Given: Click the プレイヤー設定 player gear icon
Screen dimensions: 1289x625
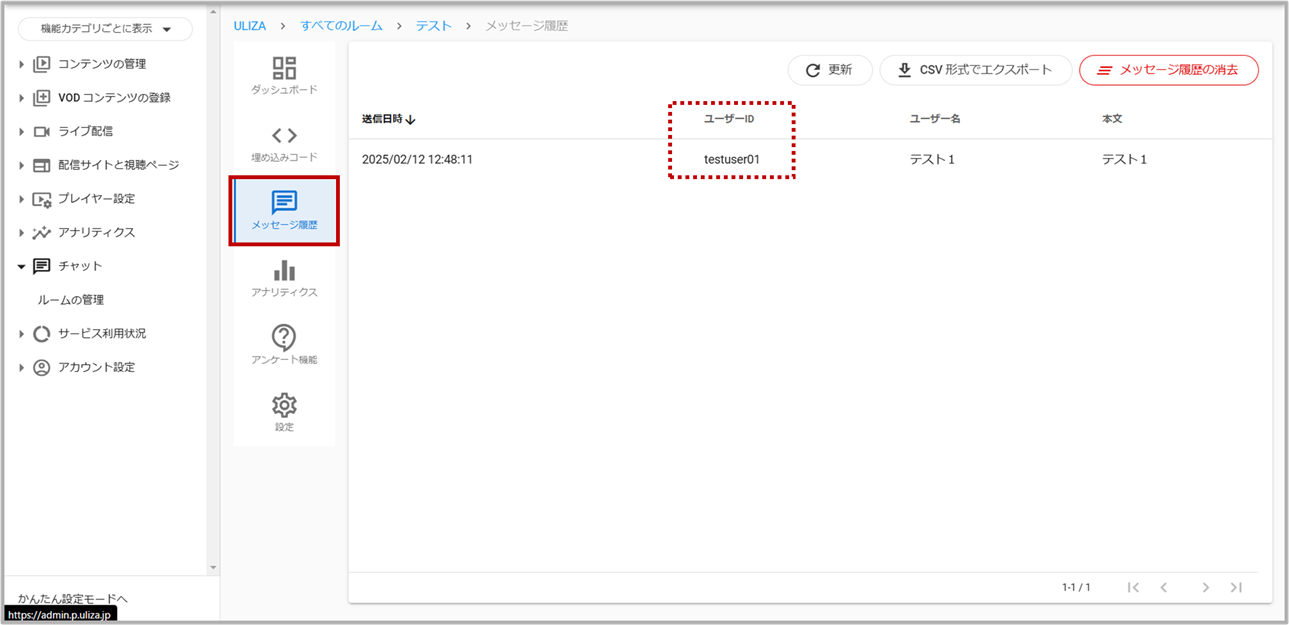Looking at the screenshot, I should click(x=42, y=199).
